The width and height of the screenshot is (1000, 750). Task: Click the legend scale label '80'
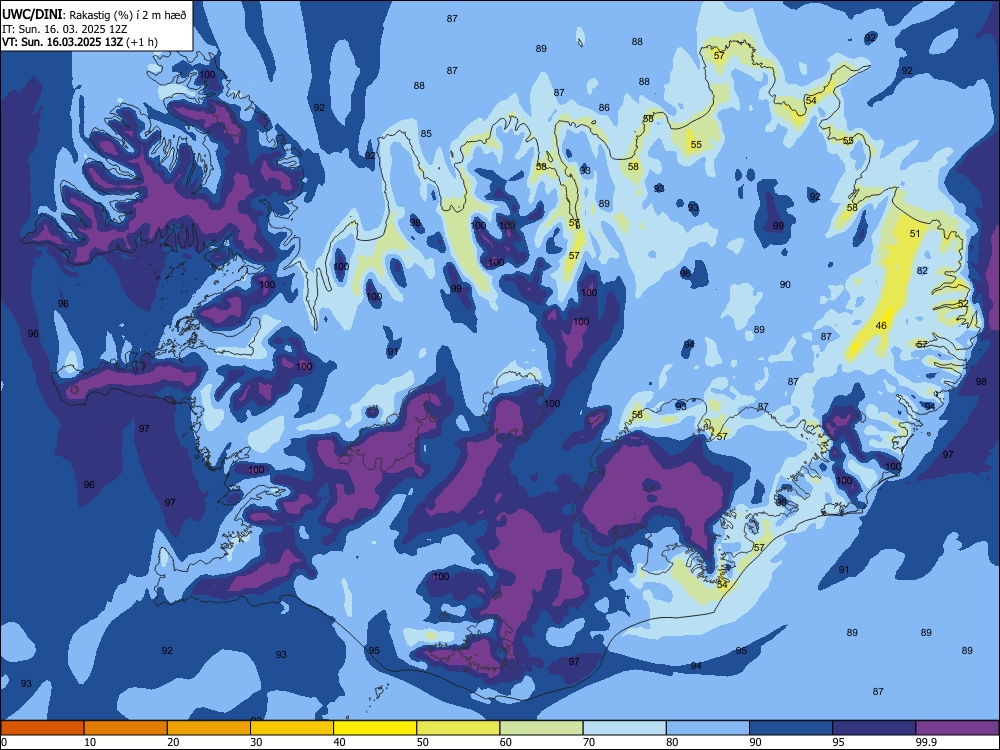click(x=672, y=742)
